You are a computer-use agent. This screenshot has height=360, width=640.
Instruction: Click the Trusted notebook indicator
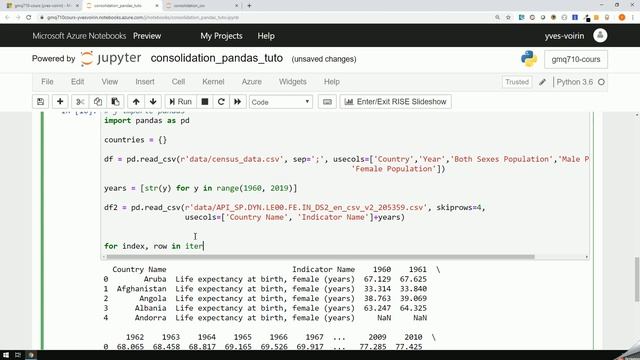517,82
